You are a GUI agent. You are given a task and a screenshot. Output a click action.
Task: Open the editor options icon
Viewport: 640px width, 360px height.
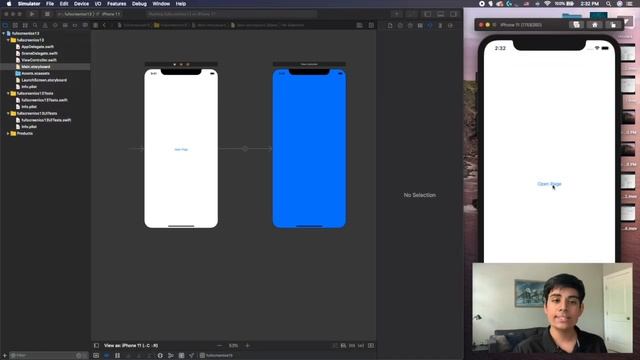(360, 25)
